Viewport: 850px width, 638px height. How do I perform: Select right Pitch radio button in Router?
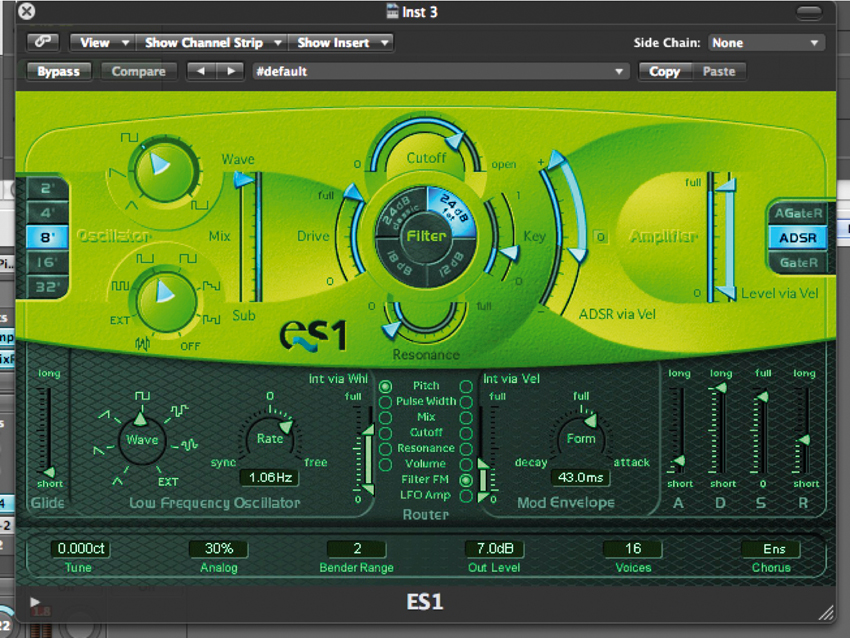pos(466,386)
